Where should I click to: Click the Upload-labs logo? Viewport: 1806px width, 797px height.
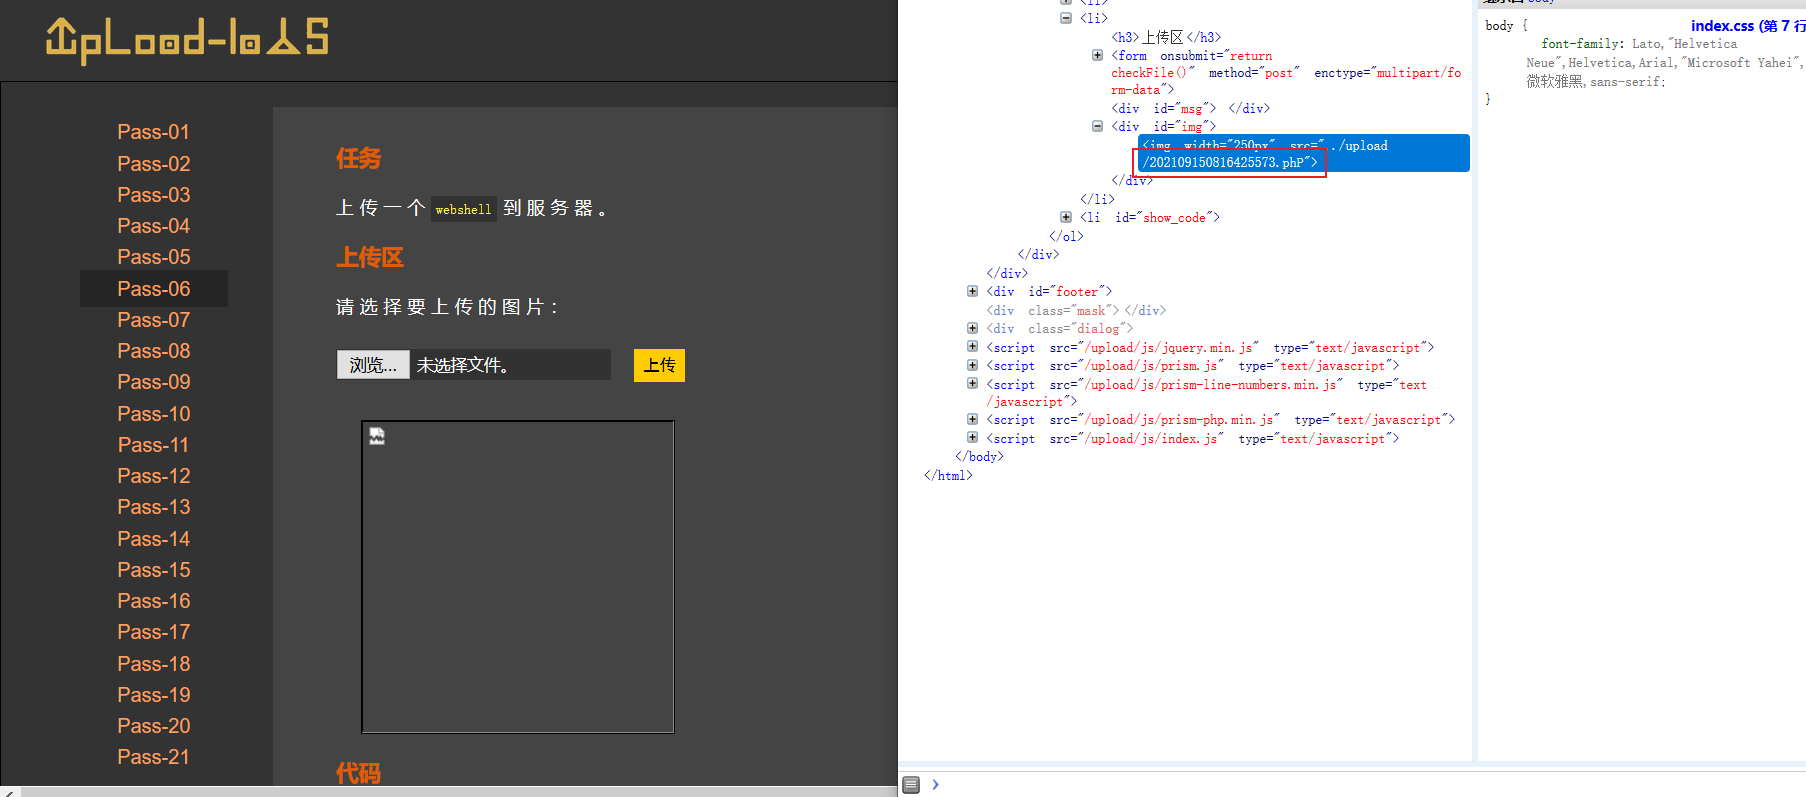point(187,39)
